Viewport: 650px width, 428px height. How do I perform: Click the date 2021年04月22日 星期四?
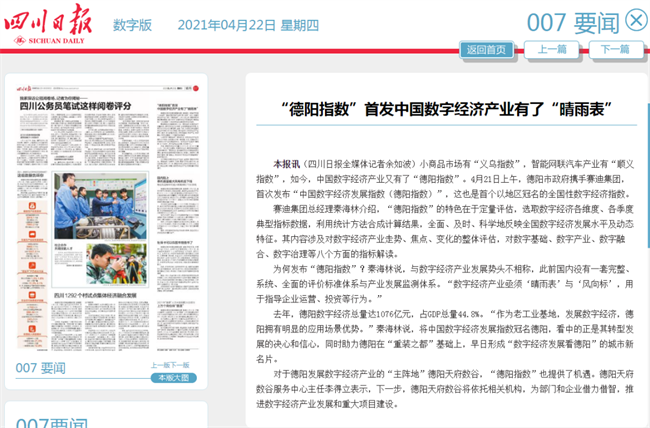pos(248,25)
